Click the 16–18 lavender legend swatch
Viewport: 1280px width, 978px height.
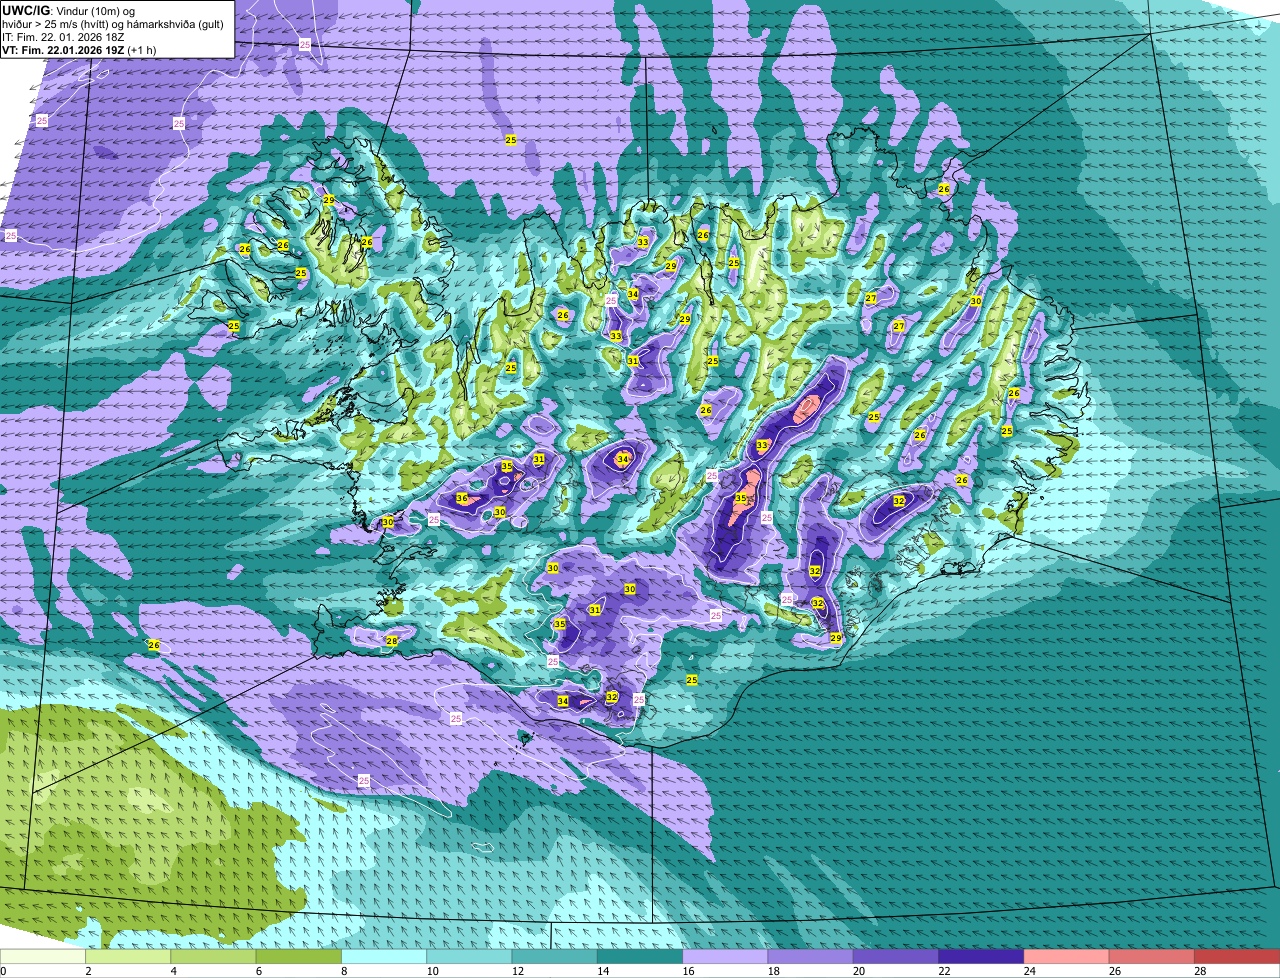pyautogui.click(x=725, y=956)
